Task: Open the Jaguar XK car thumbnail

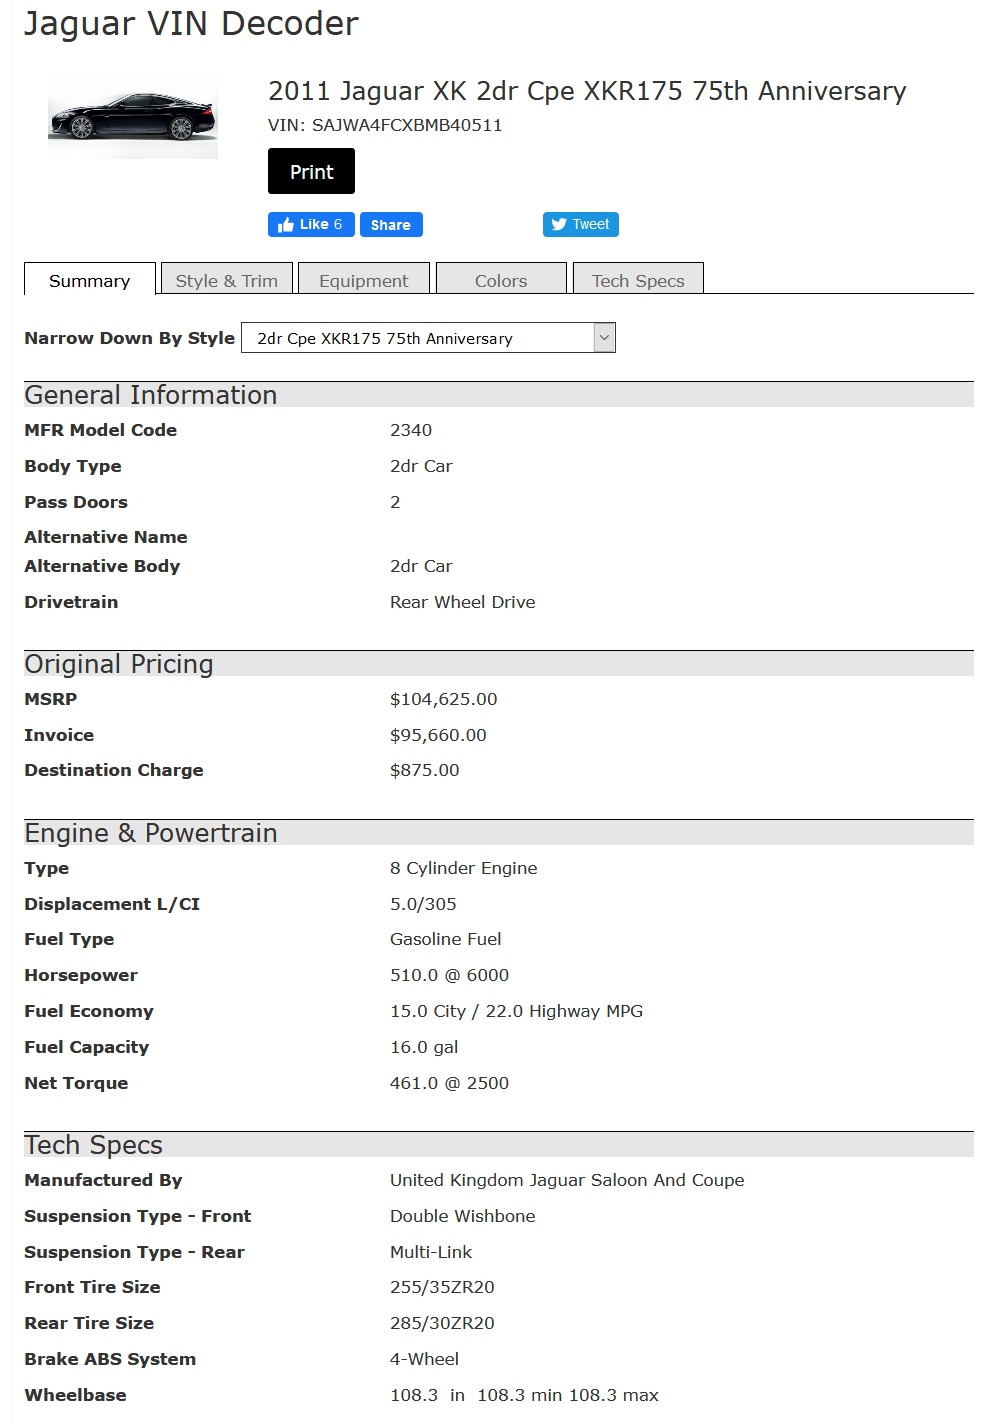Action: [133, 117]
